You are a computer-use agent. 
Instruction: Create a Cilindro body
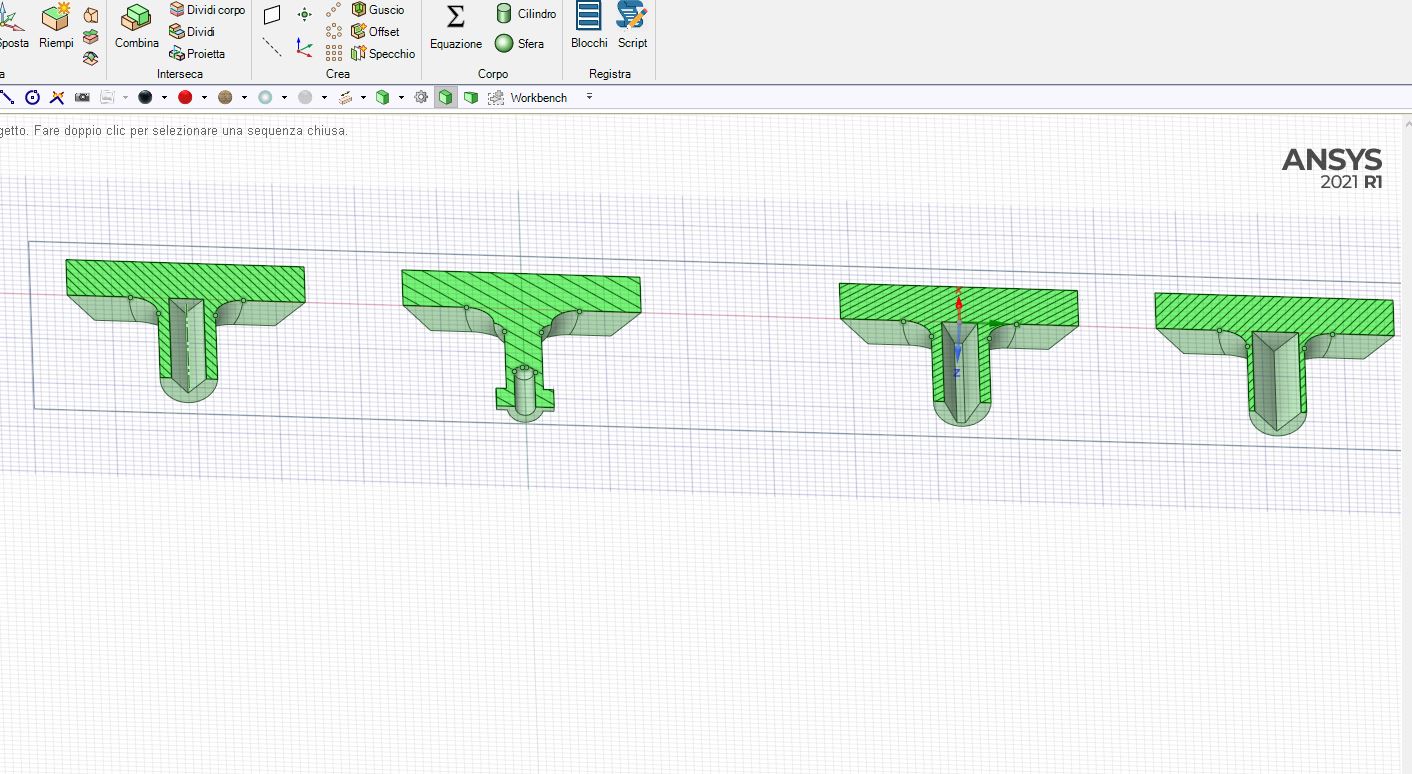pyautogui.click(x=526, y=13)
